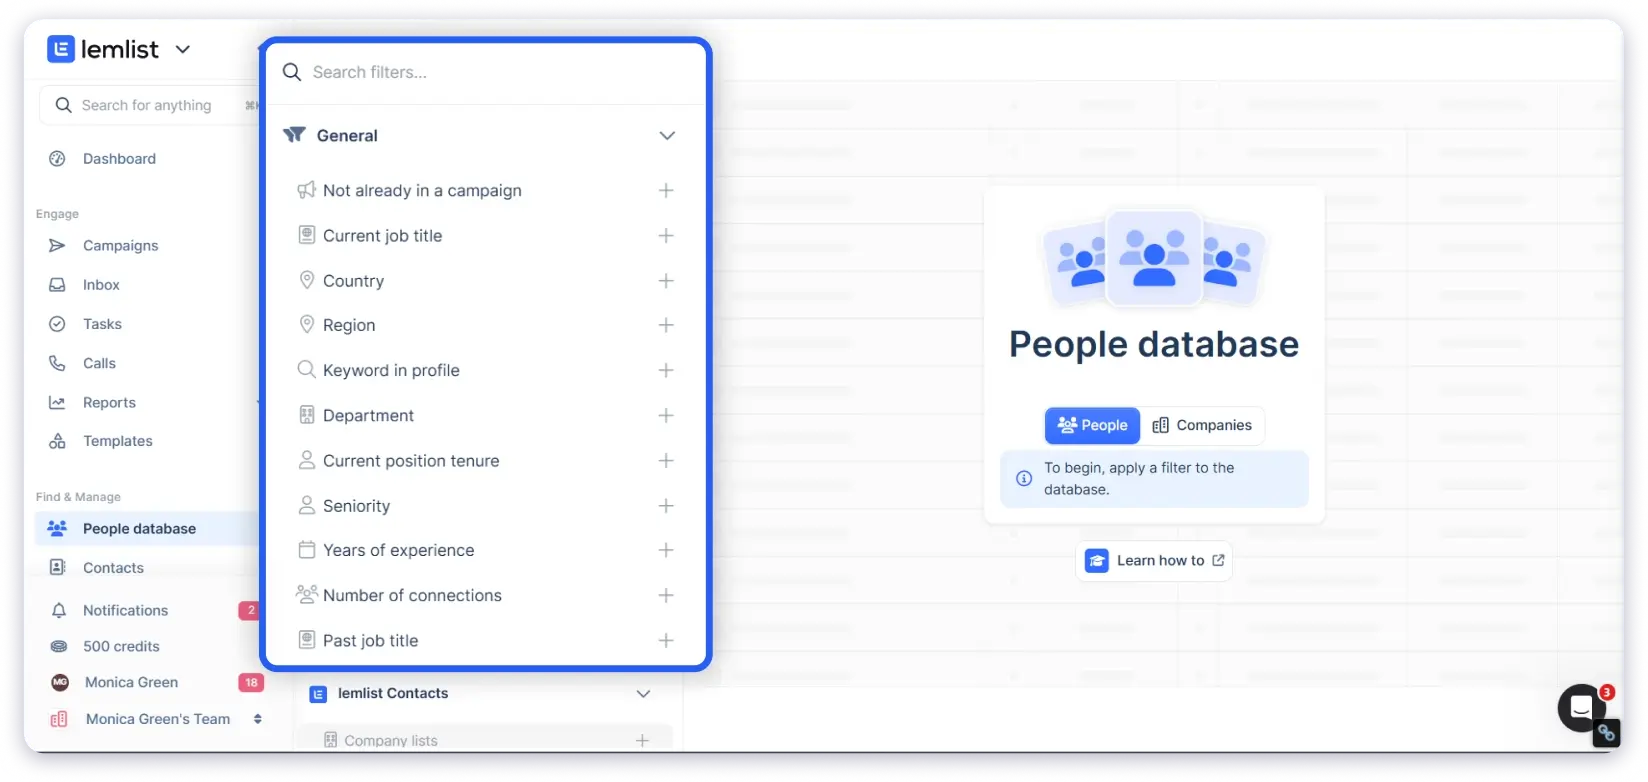The image size is (1648, 782).
Task: Choose the Past job title label
Action: pyautogui.click(x=370, y=640)
